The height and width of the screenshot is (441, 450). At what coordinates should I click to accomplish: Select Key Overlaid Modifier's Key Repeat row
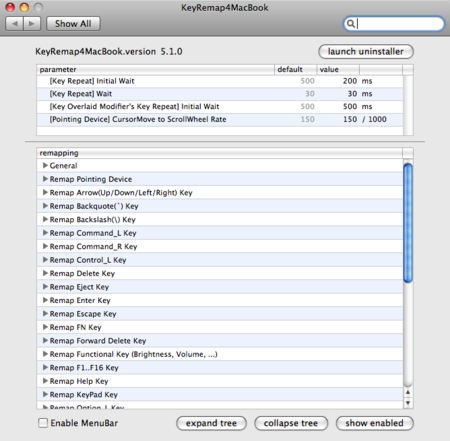click(220, 107)
